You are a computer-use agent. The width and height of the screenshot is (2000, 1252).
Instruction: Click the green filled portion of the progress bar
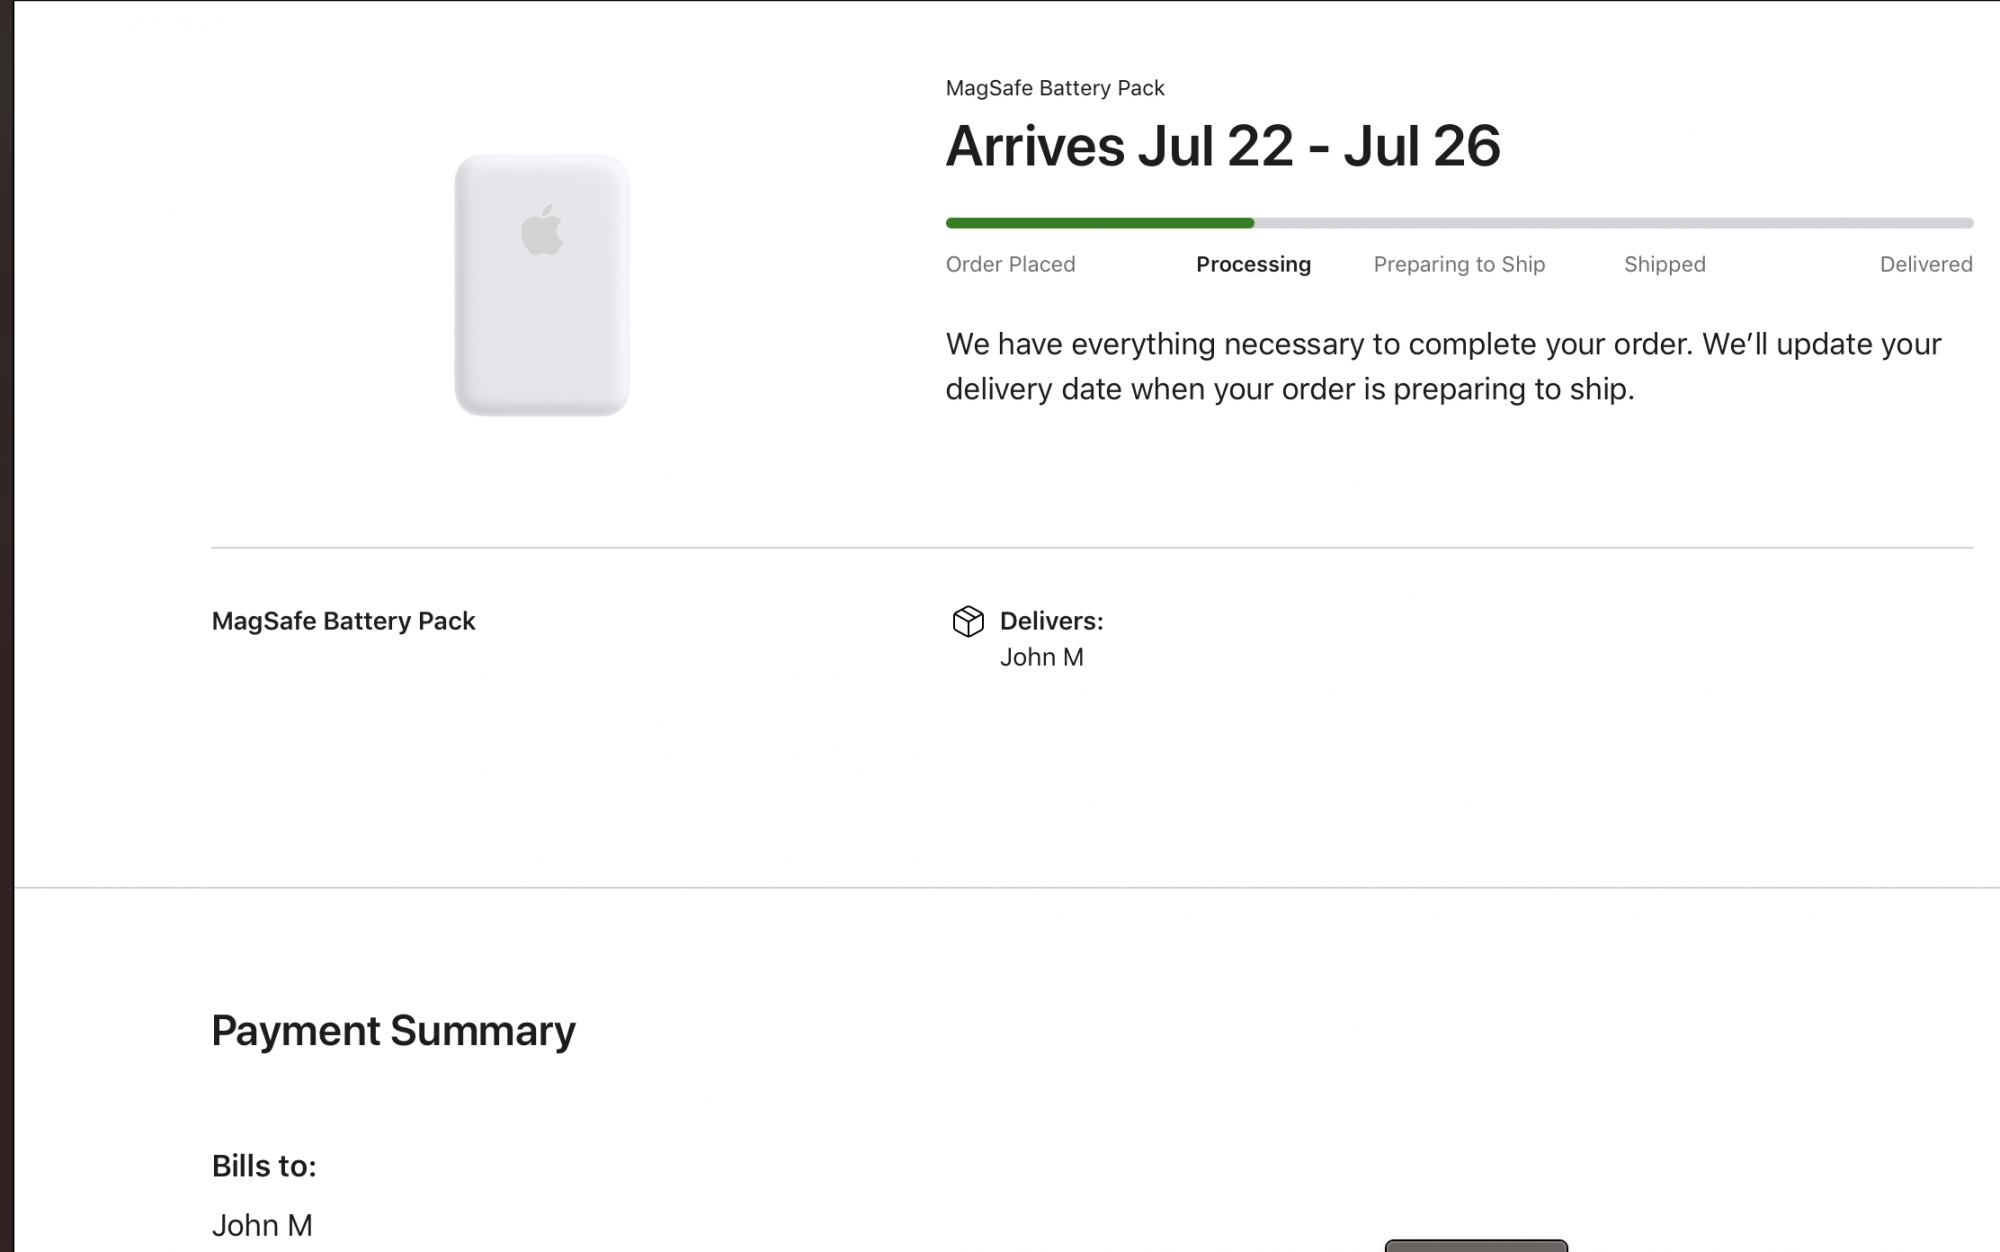pos(1099,223)
